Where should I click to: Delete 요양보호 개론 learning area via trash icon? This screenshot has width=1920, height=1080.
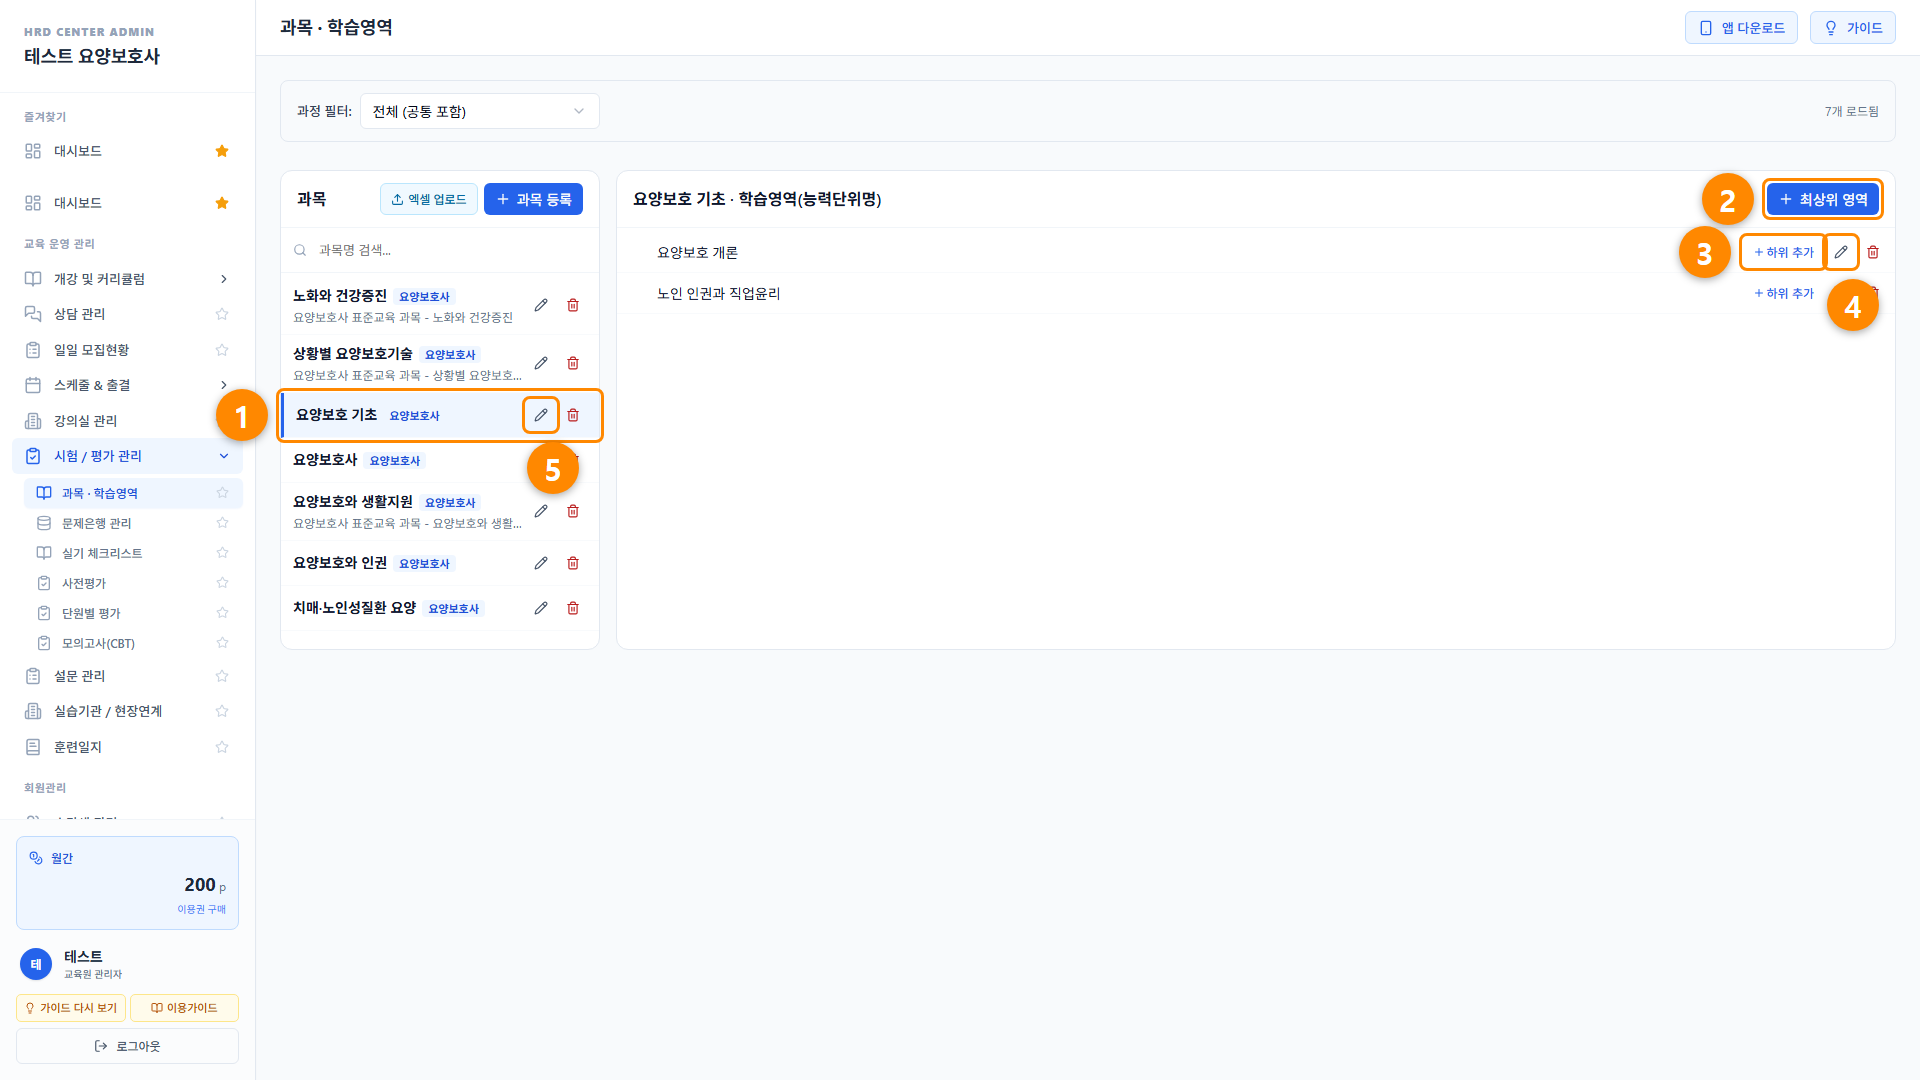1873,252
